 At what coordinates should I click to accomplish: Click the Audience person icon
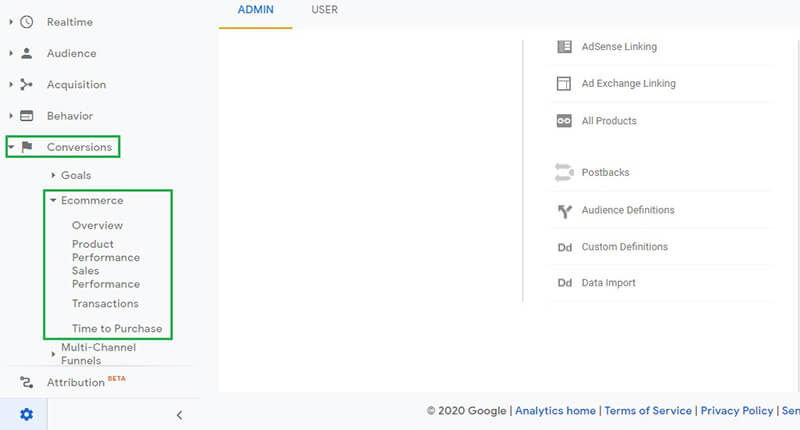click(27, 53)
